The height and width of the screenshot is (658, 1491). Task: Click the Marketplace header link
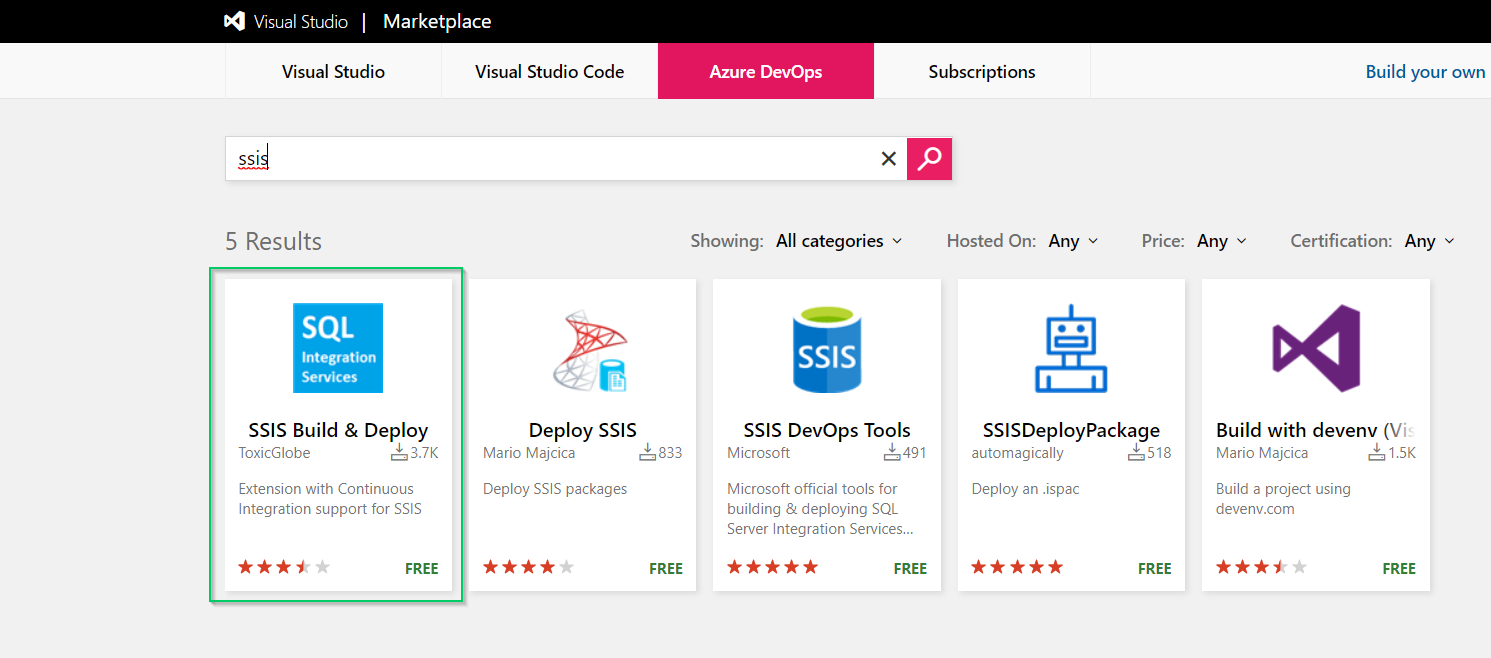click(x=437, y=21)
